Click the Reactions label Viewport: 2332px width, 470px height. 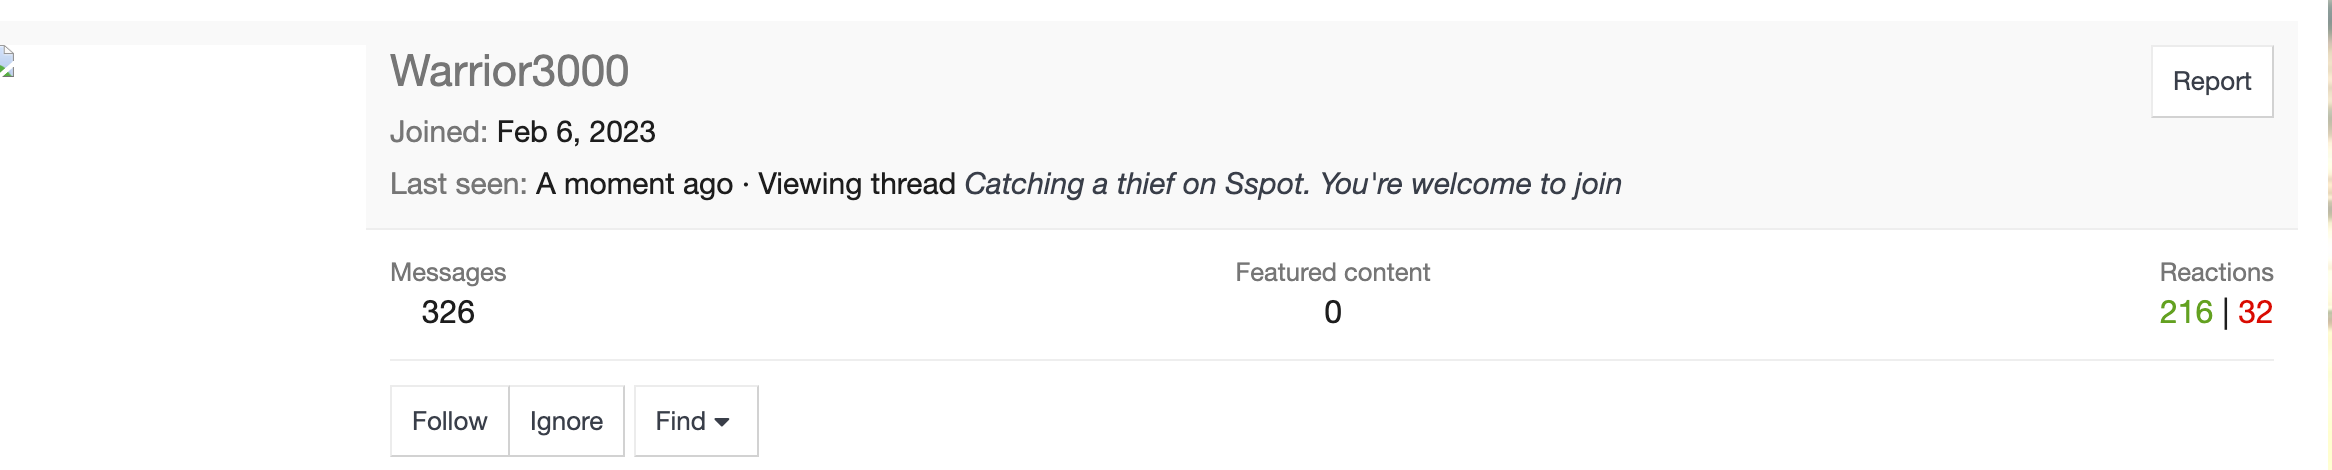pos(2216,272)
